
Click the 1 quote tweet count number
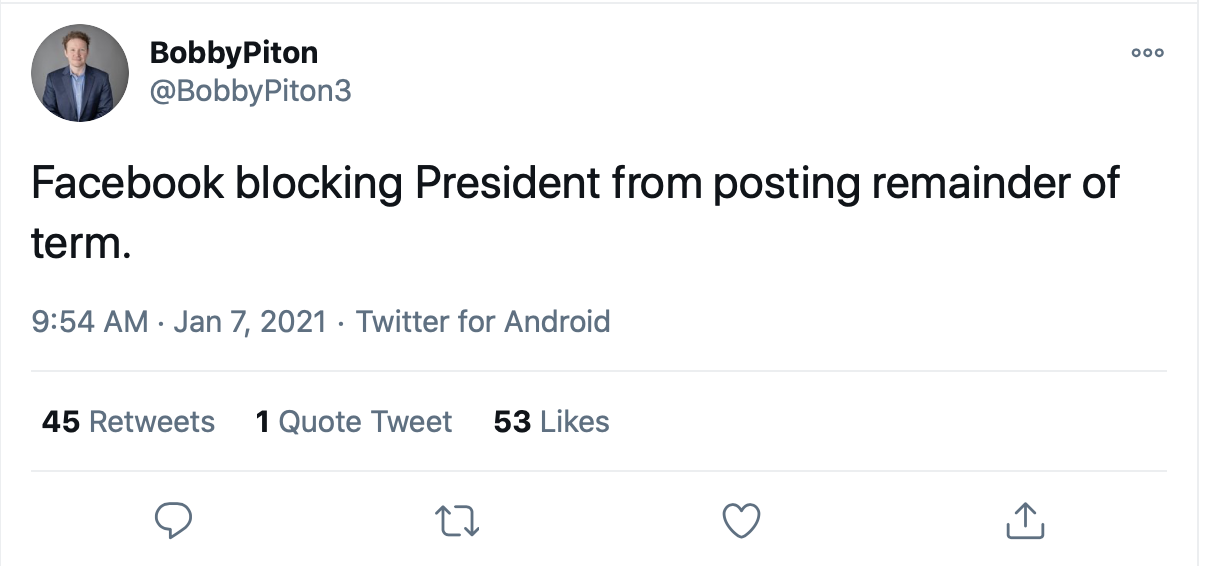coord(263,422)
